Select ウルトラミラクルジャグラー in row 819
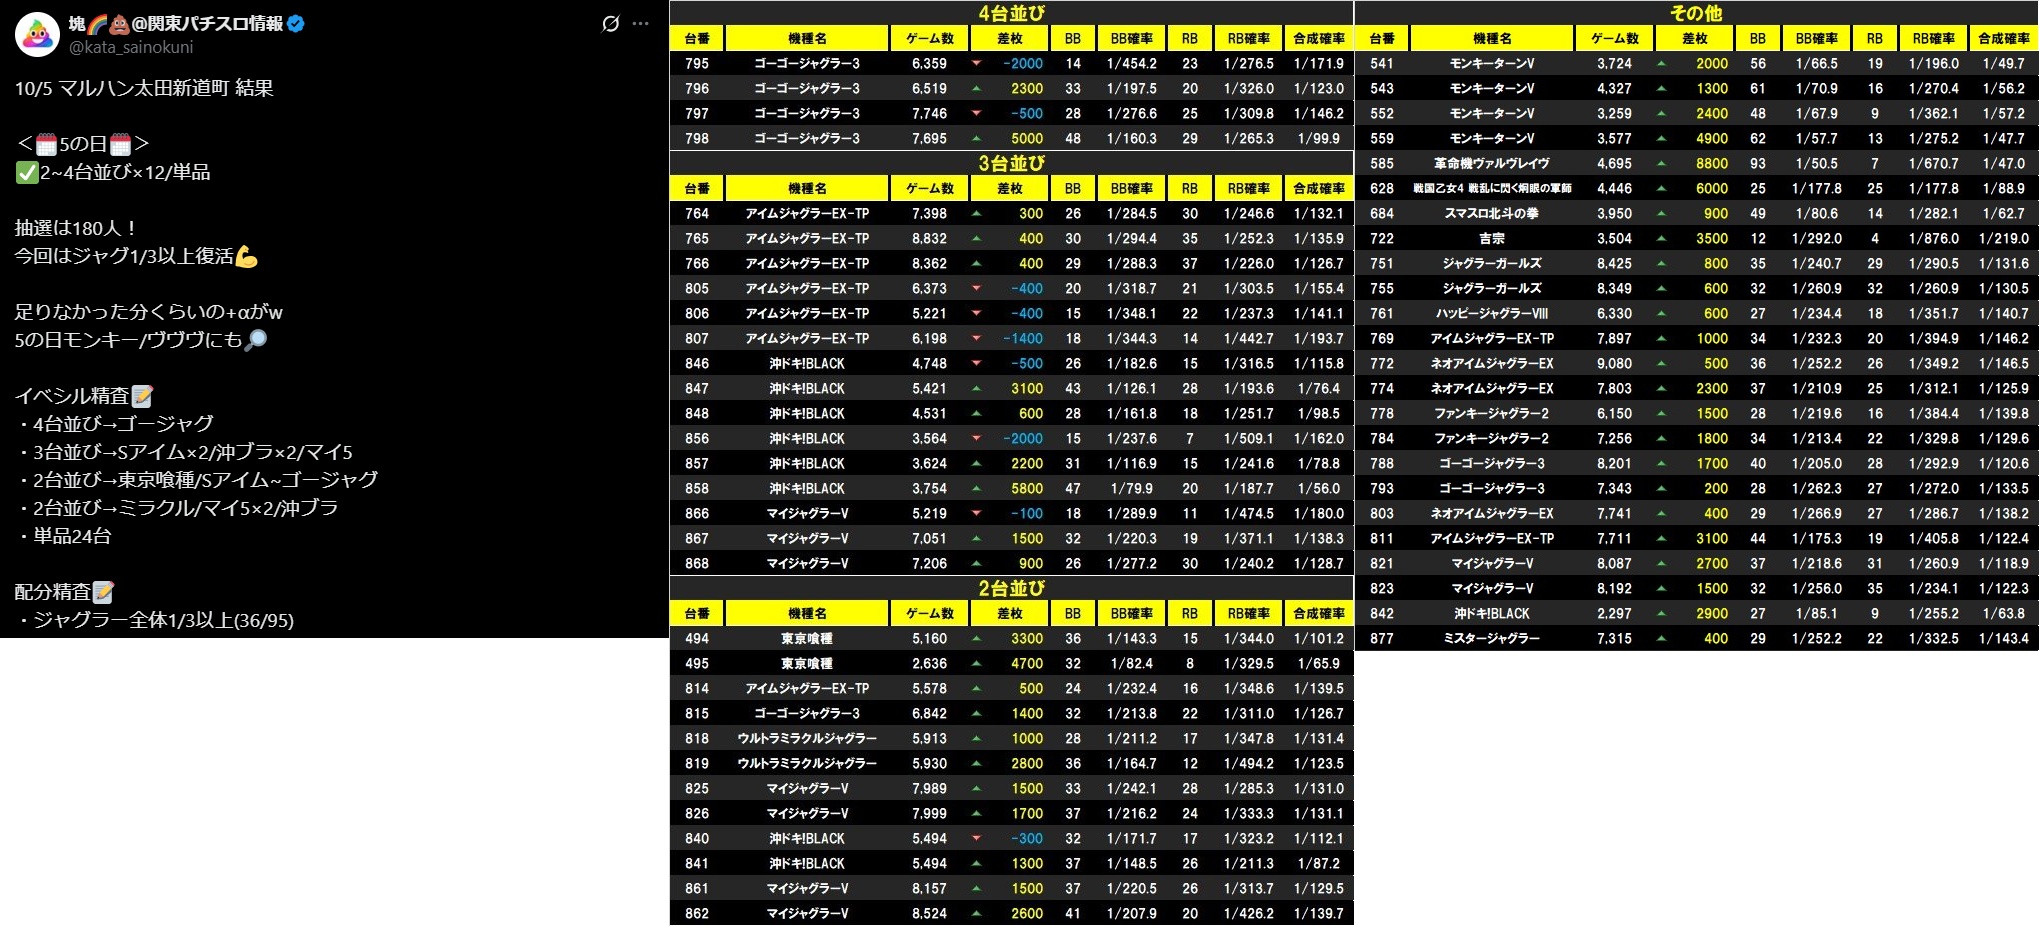The height and width of the screenshot is (926, 2039). (807, 763)
